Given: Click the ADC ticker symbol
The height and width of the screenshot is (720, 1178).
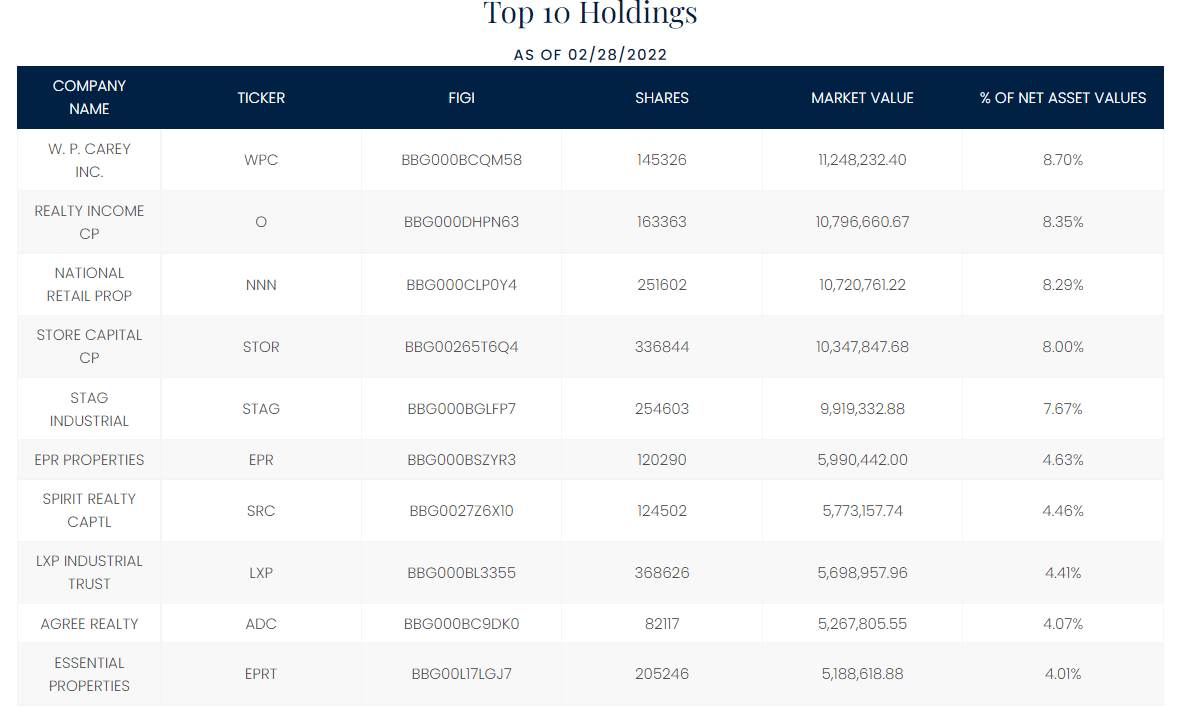Looking at the screenshot, I should click(261, 624).
